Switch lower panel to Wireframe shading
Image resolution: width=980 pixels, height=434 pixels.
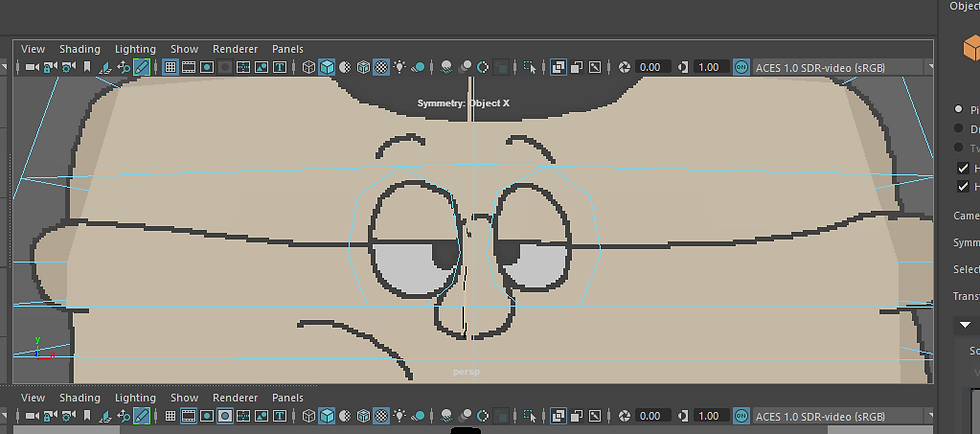pyautogui.click(x=308, y=416)
